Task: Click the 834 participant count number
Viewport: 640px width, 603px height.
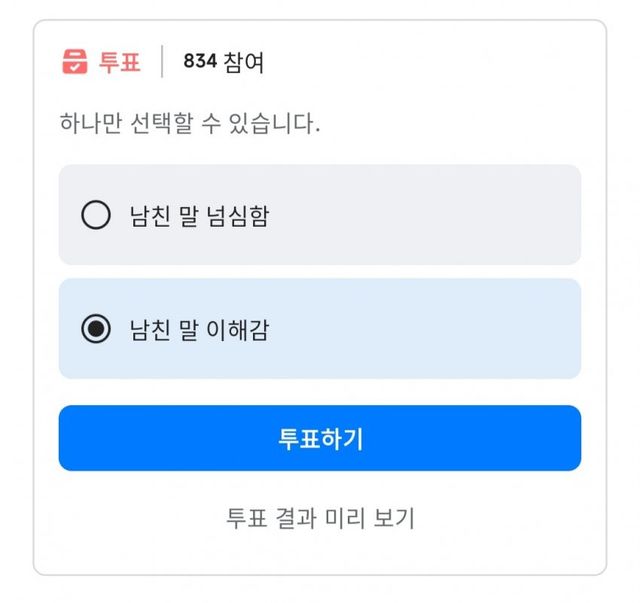Action: (x=199, y=62)
